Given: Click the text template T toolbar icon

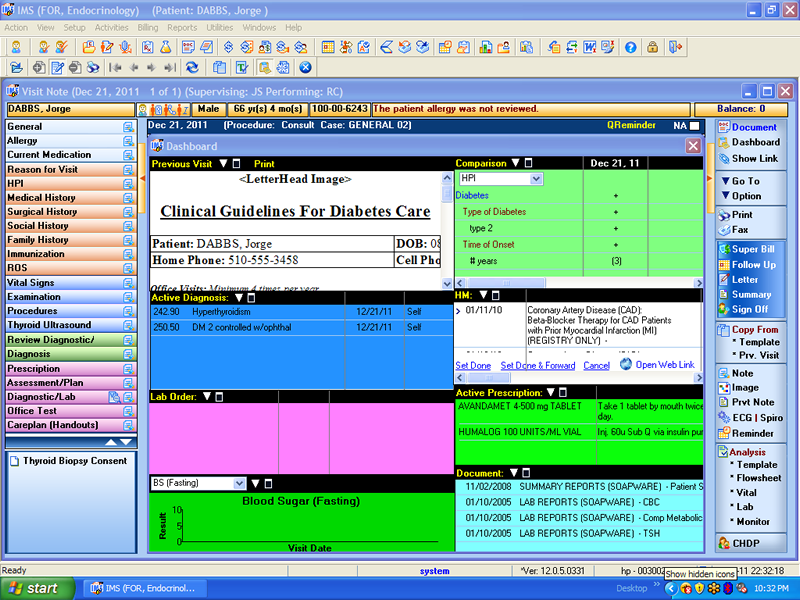Looking at the screenshot, I should point(241,67).
